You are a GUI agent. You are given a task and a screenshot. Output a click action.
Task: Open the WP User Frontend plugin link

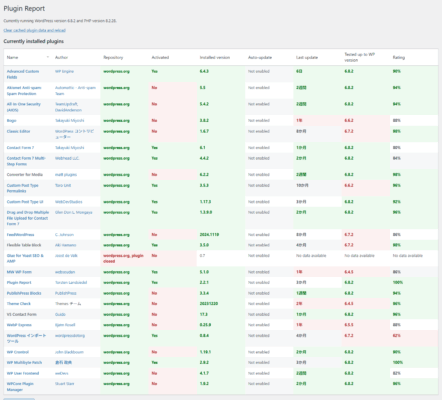pos(23,373)
